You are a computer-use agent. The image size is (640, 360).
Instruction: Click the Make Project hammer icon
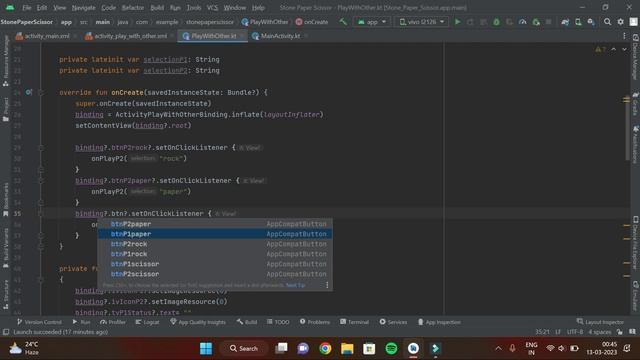(x=343, y=22)
